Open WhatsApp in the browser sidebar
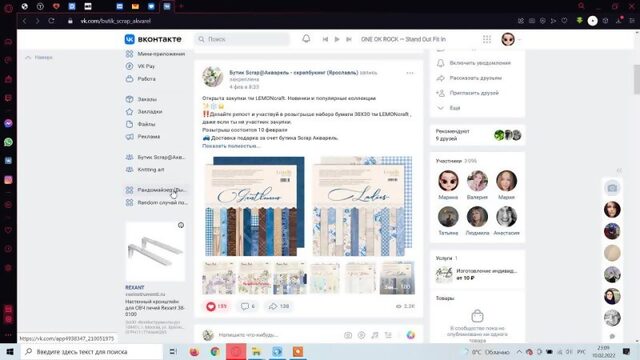 [x=8, y=142]
